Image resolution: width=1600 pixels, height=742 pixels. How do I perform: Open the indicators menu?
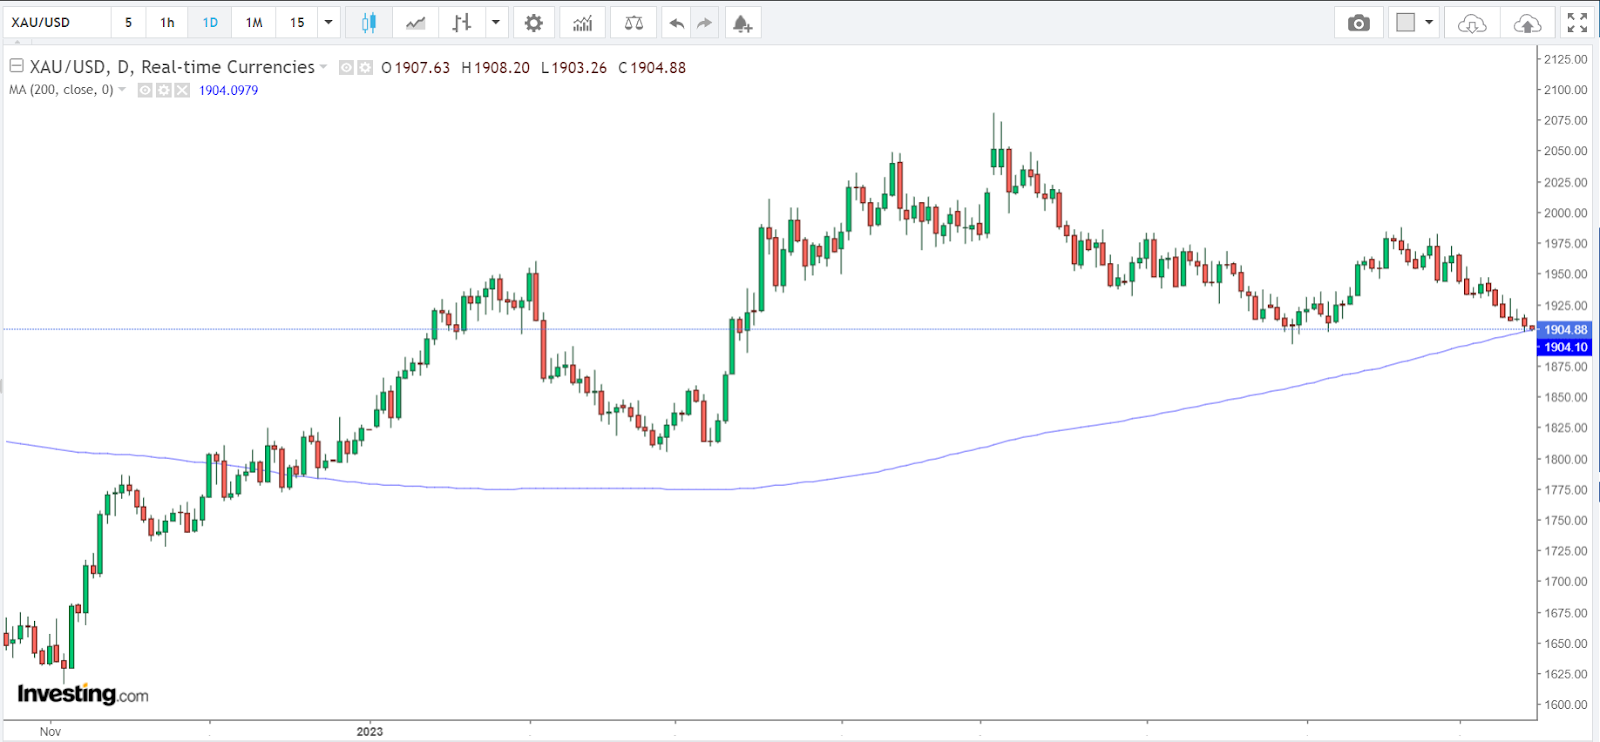583,23
